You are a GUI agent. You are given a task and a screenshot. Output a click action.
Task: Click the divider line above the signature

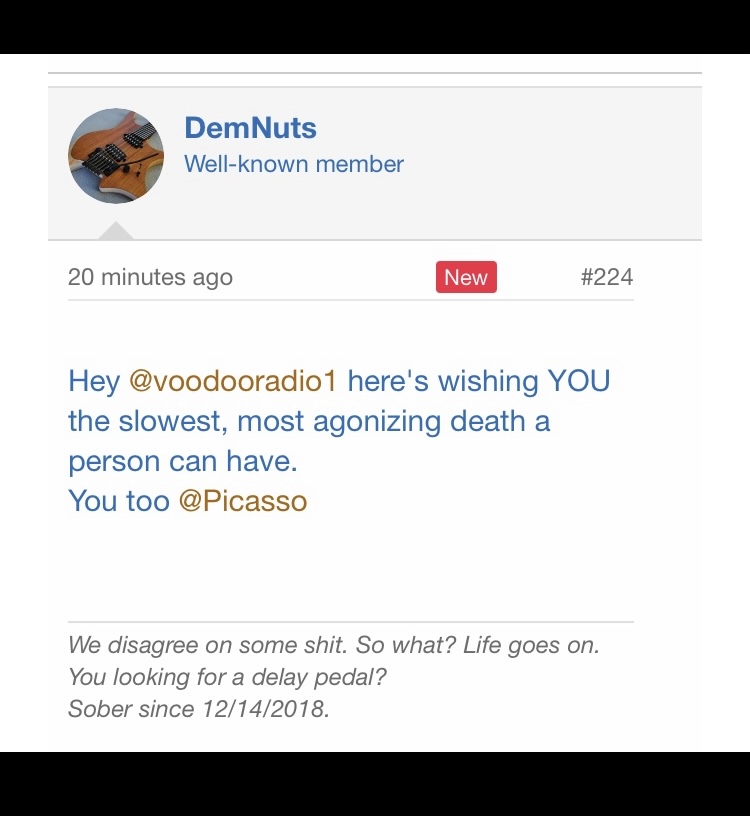pyautogui.click(x=351, y=622)
